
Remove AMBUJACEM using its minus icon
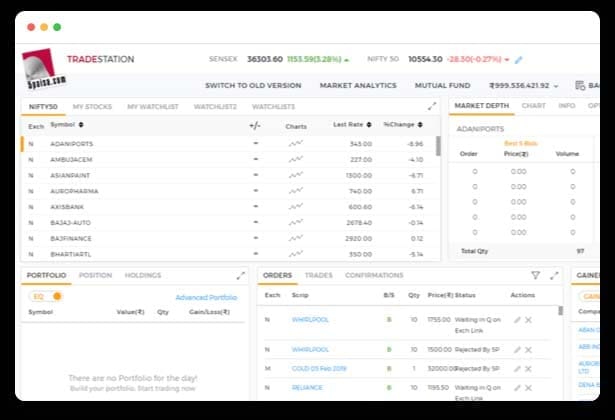[256, 159]
